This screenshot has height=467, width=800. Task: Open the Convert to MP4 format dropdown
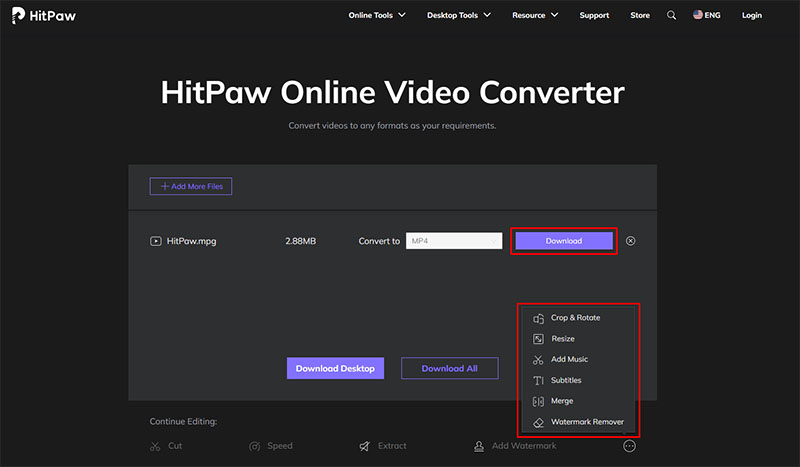coord(454,241)
